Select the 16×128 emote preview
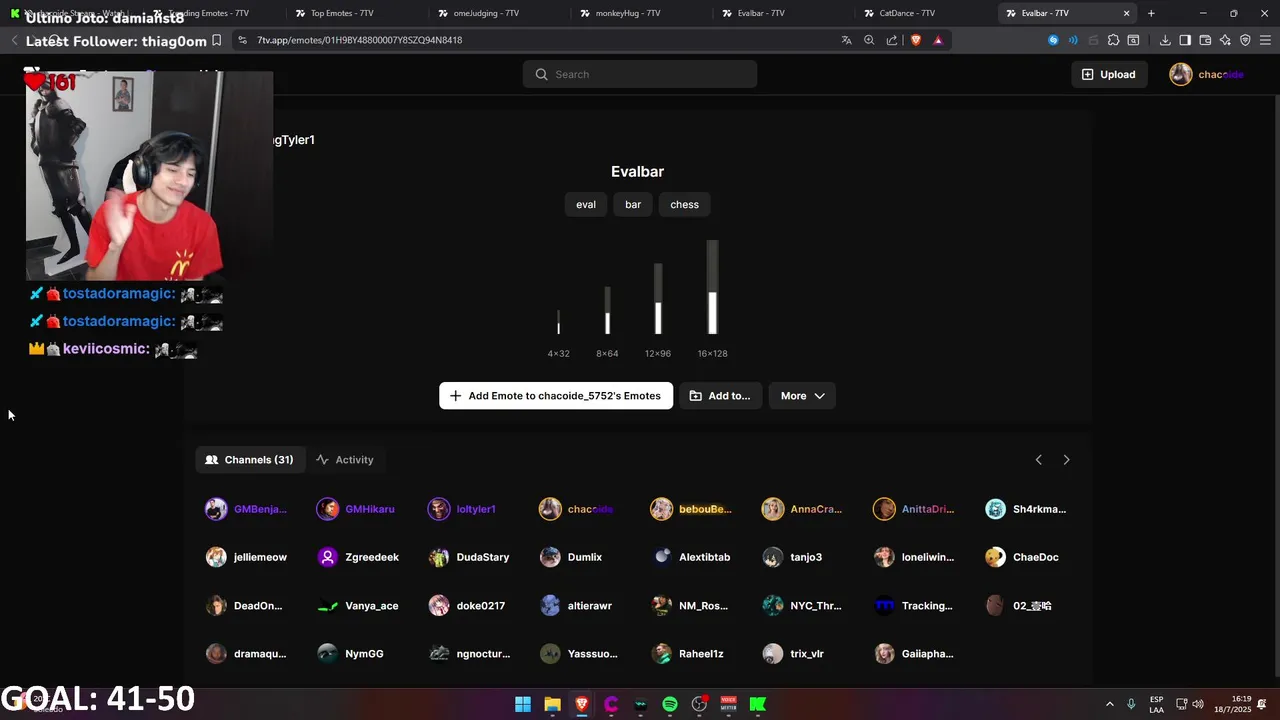1280x720 pixels. (712, 288)
